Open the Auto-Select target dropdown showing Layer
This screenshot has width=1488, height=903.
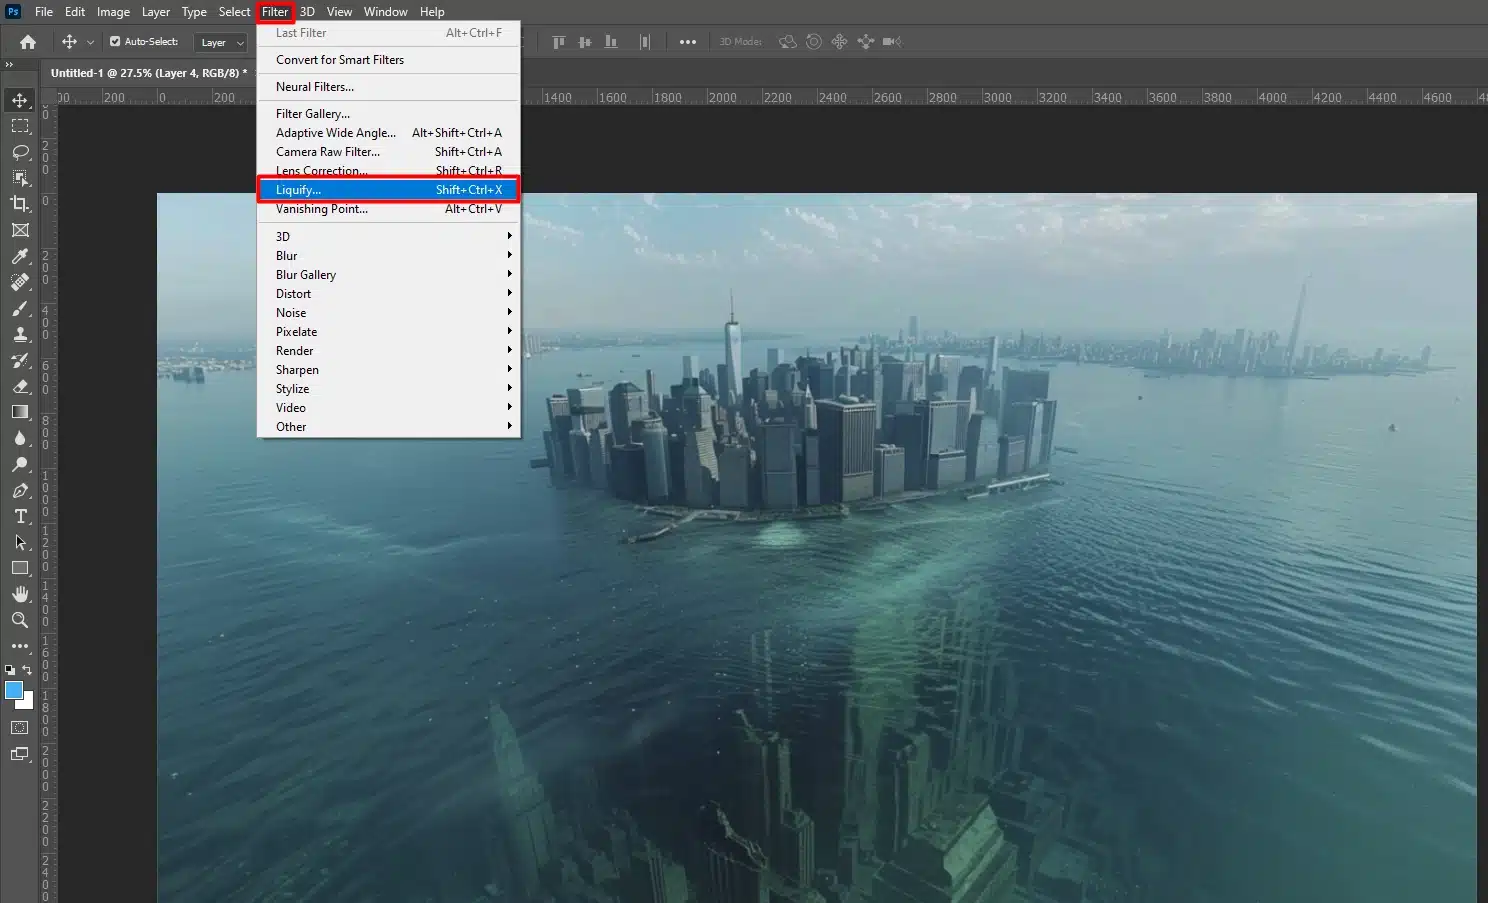[x=220, y=42]
